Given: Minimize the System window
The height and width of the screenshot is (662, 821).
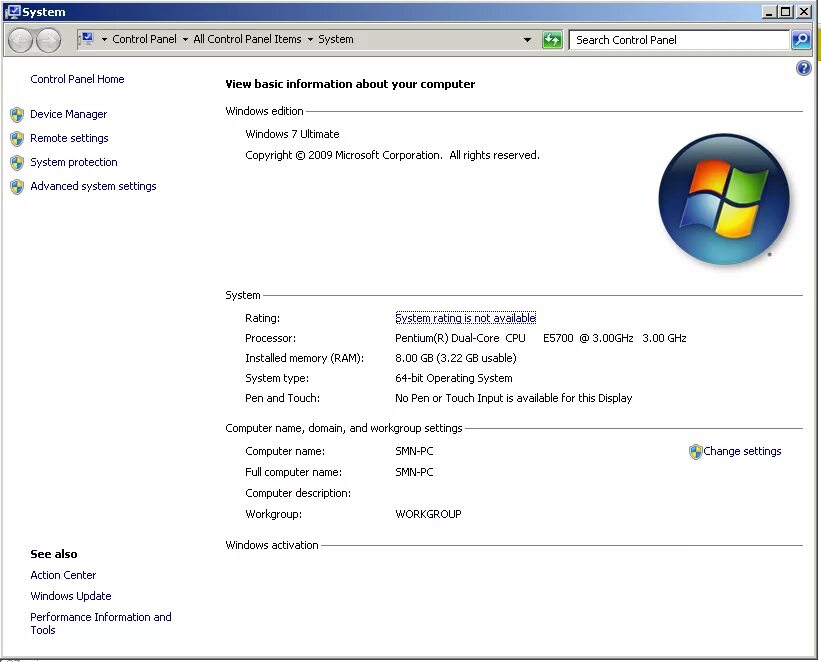Looking at the screenshot, I should [x=769, y=12].
